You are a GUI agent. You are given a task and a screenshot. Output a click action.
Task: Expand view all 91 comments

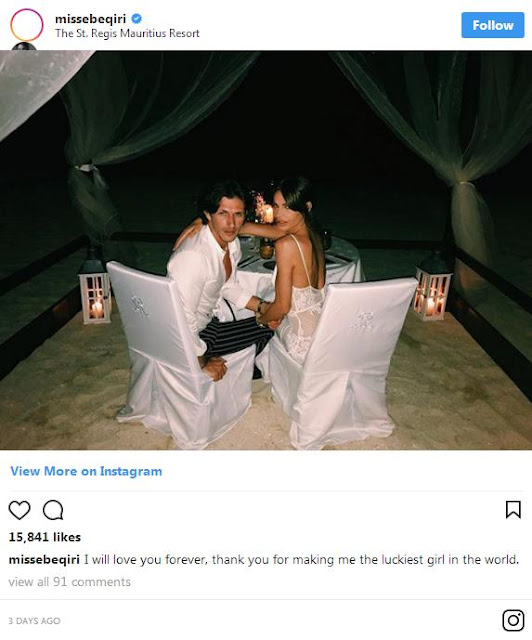coord(70,582)
